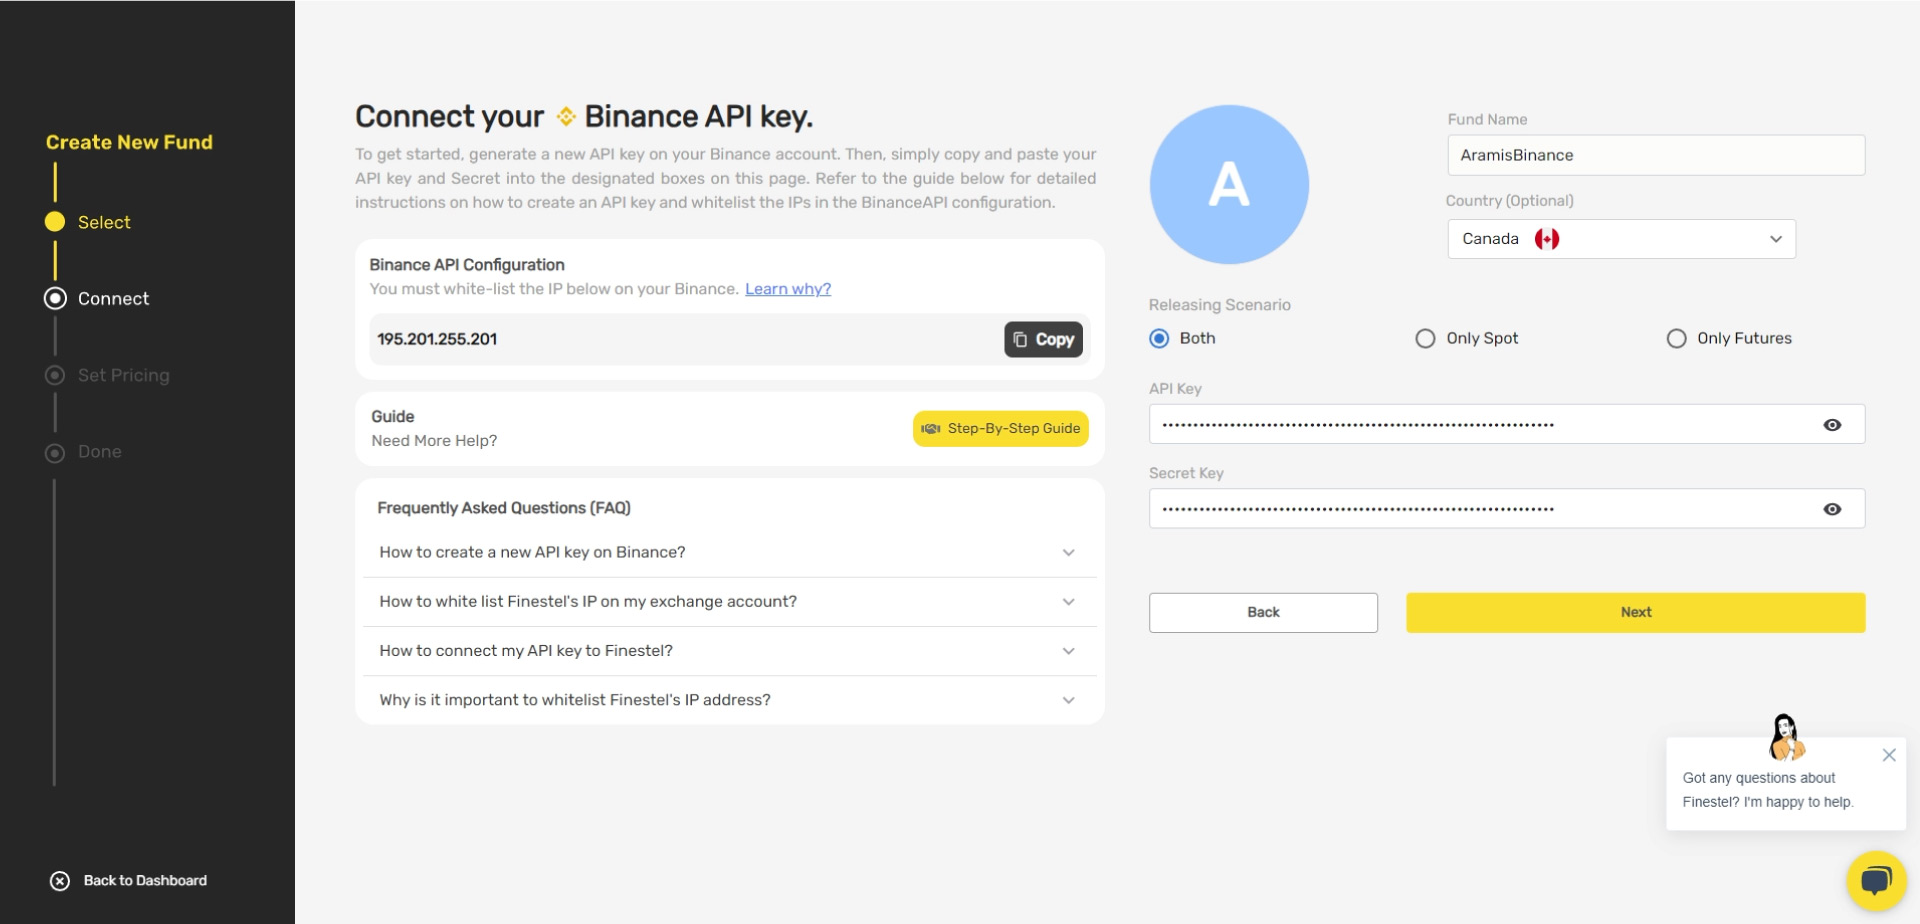Image resolution: width=1920 pixels, height=924 pixels.
Task: Click the Back to Dashboard X icon
Action: [60, 881]
